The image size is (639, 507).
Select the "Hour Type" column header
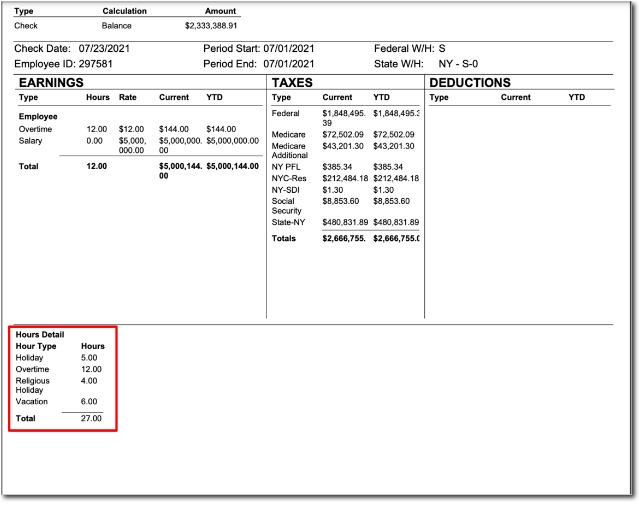[x=36, y=346]
